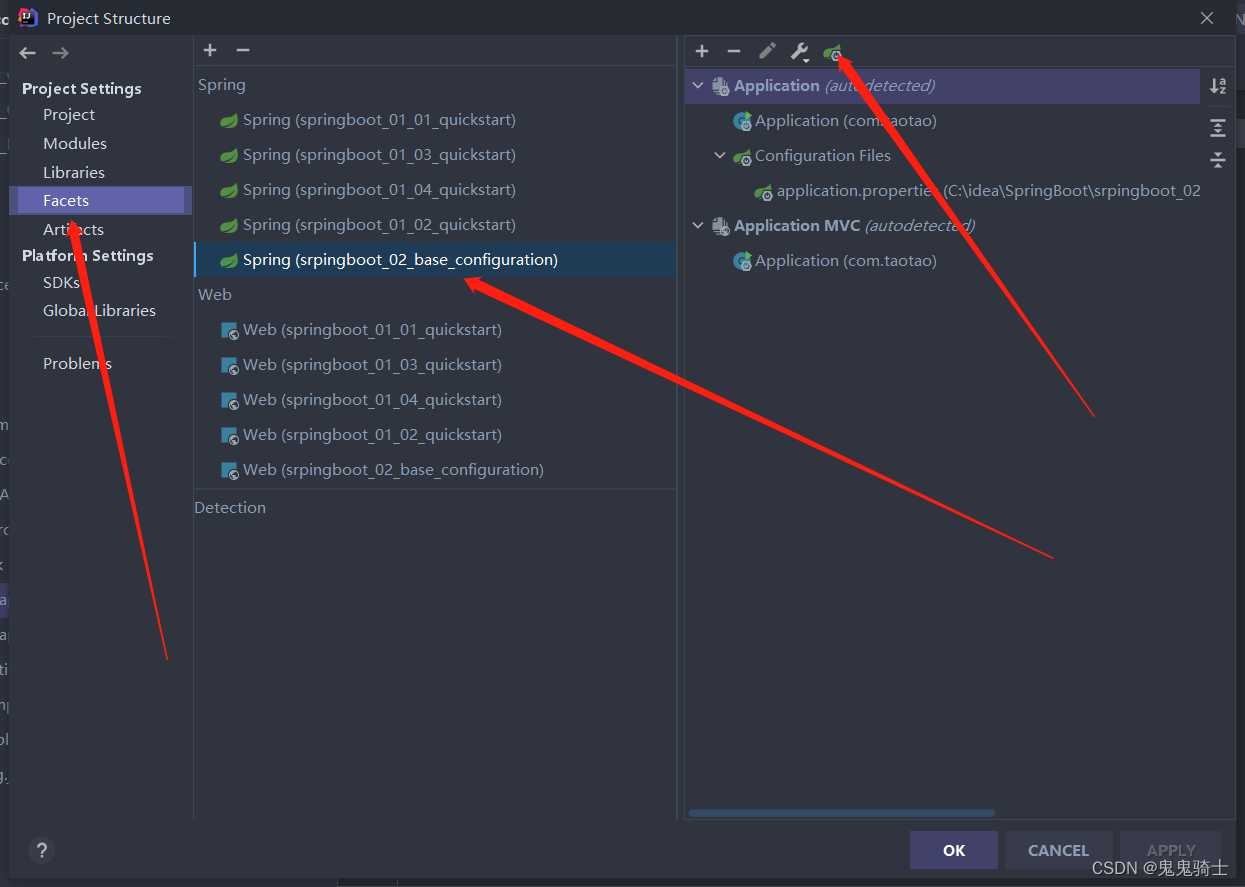Click the Configuration Files leaf icon
Viewport: 1245px width, 887px height.
742,157
